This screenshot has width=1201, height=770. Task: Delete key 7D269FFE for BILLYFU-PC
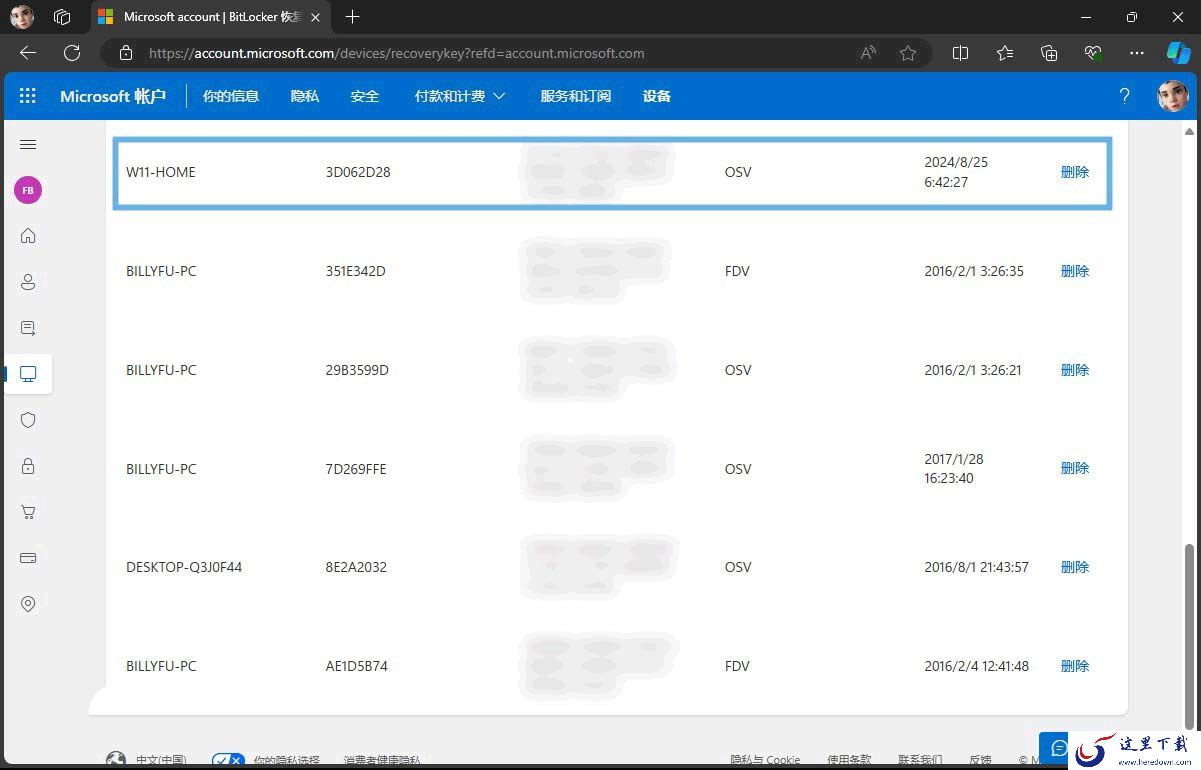pos(1075,468)
